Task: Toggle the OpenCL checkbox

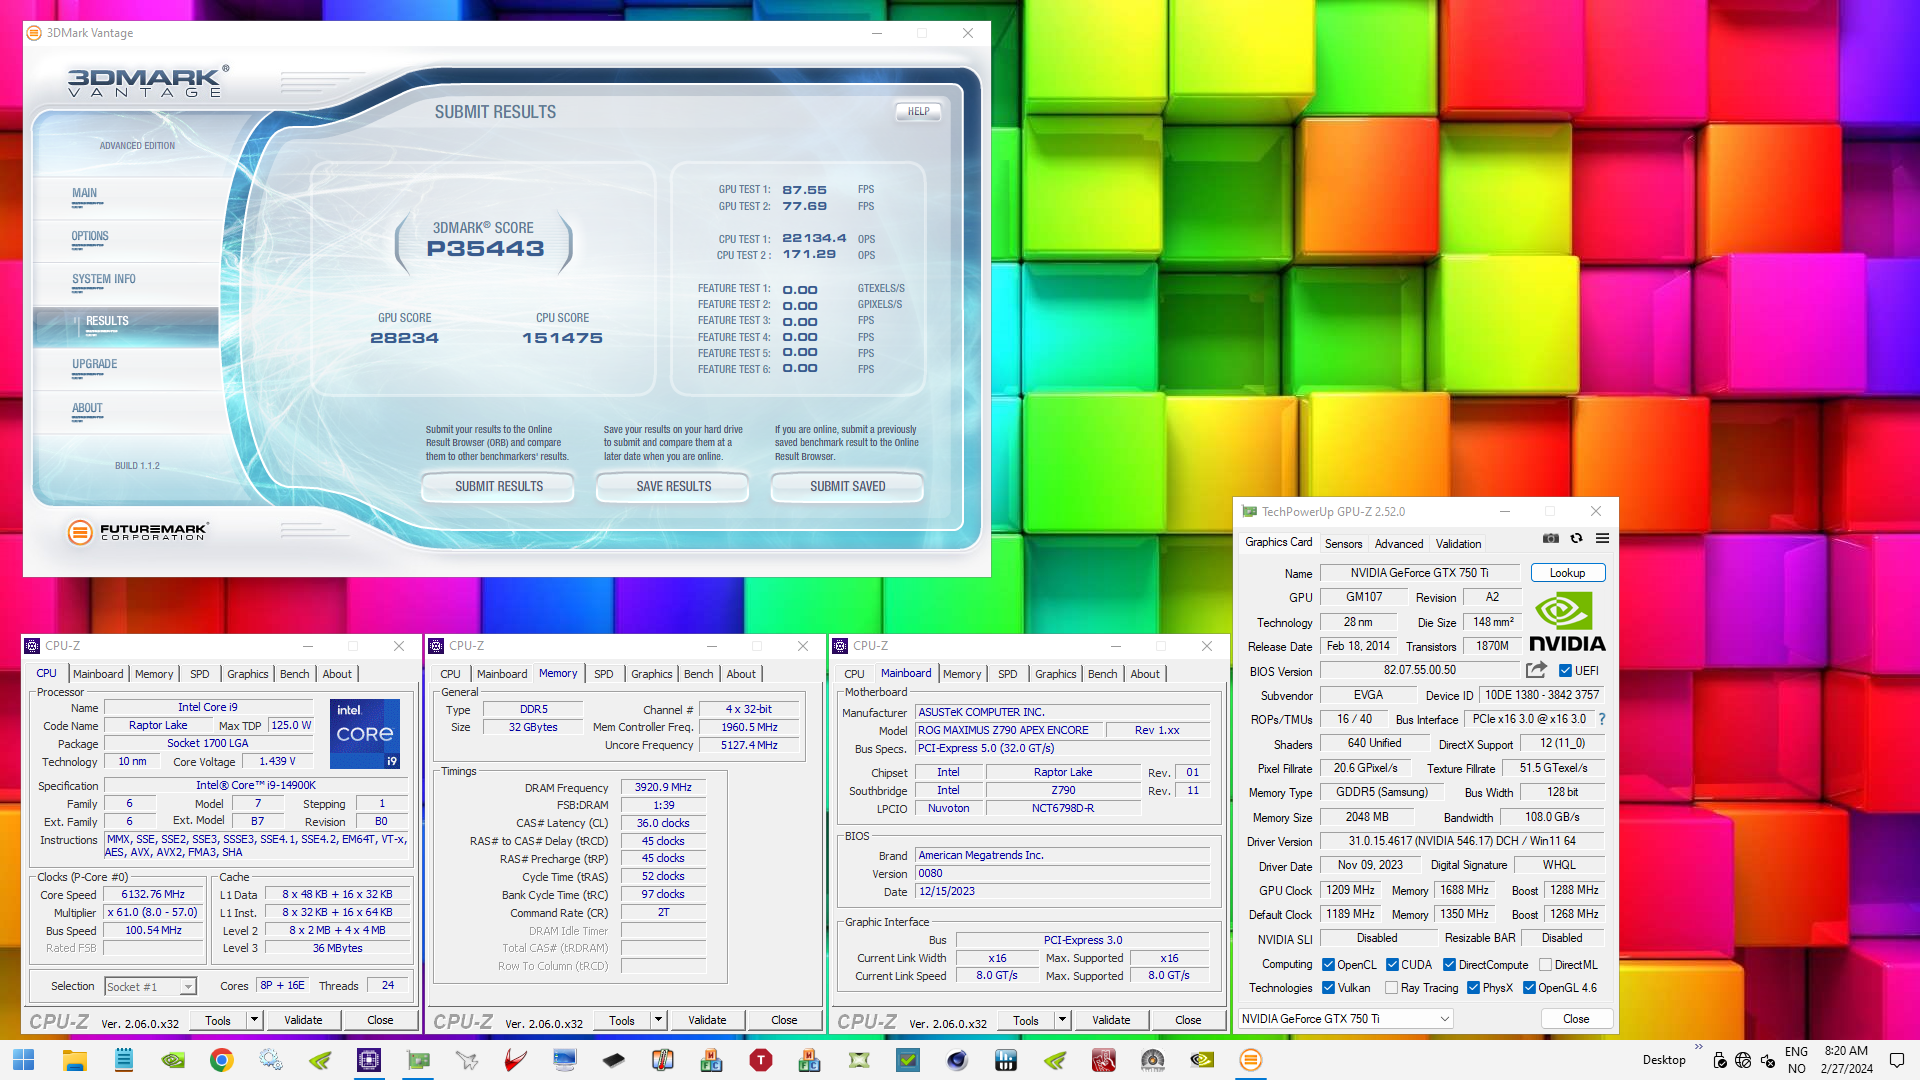Action: click(1329, 965)
